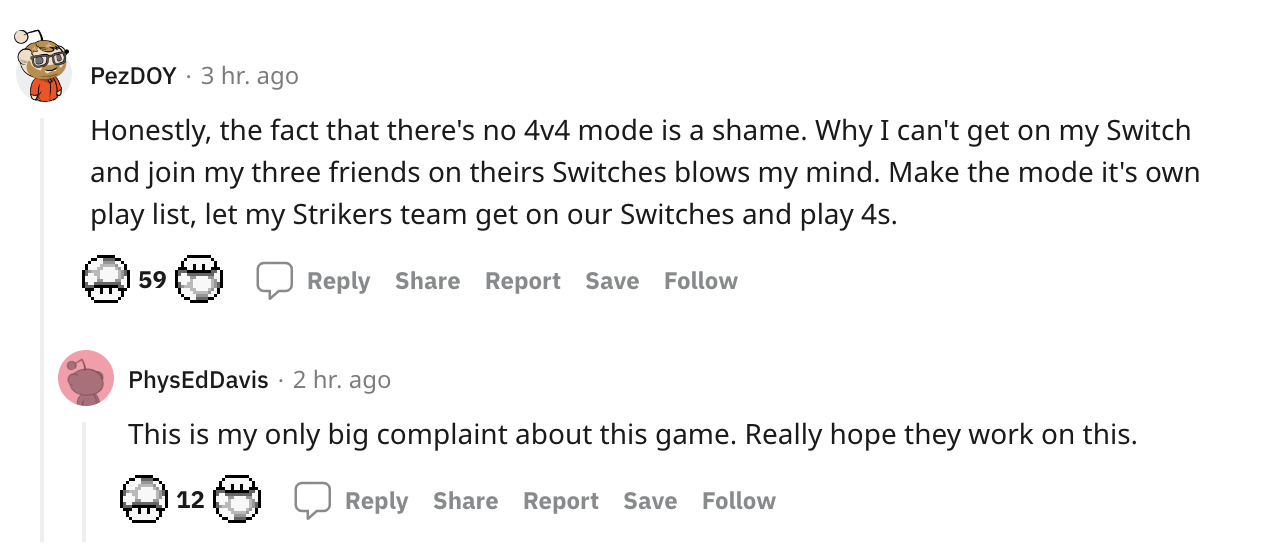Follow PezDOY's comment thread
The height and width of the screenshot is (546, 1264).
(700, 281)
